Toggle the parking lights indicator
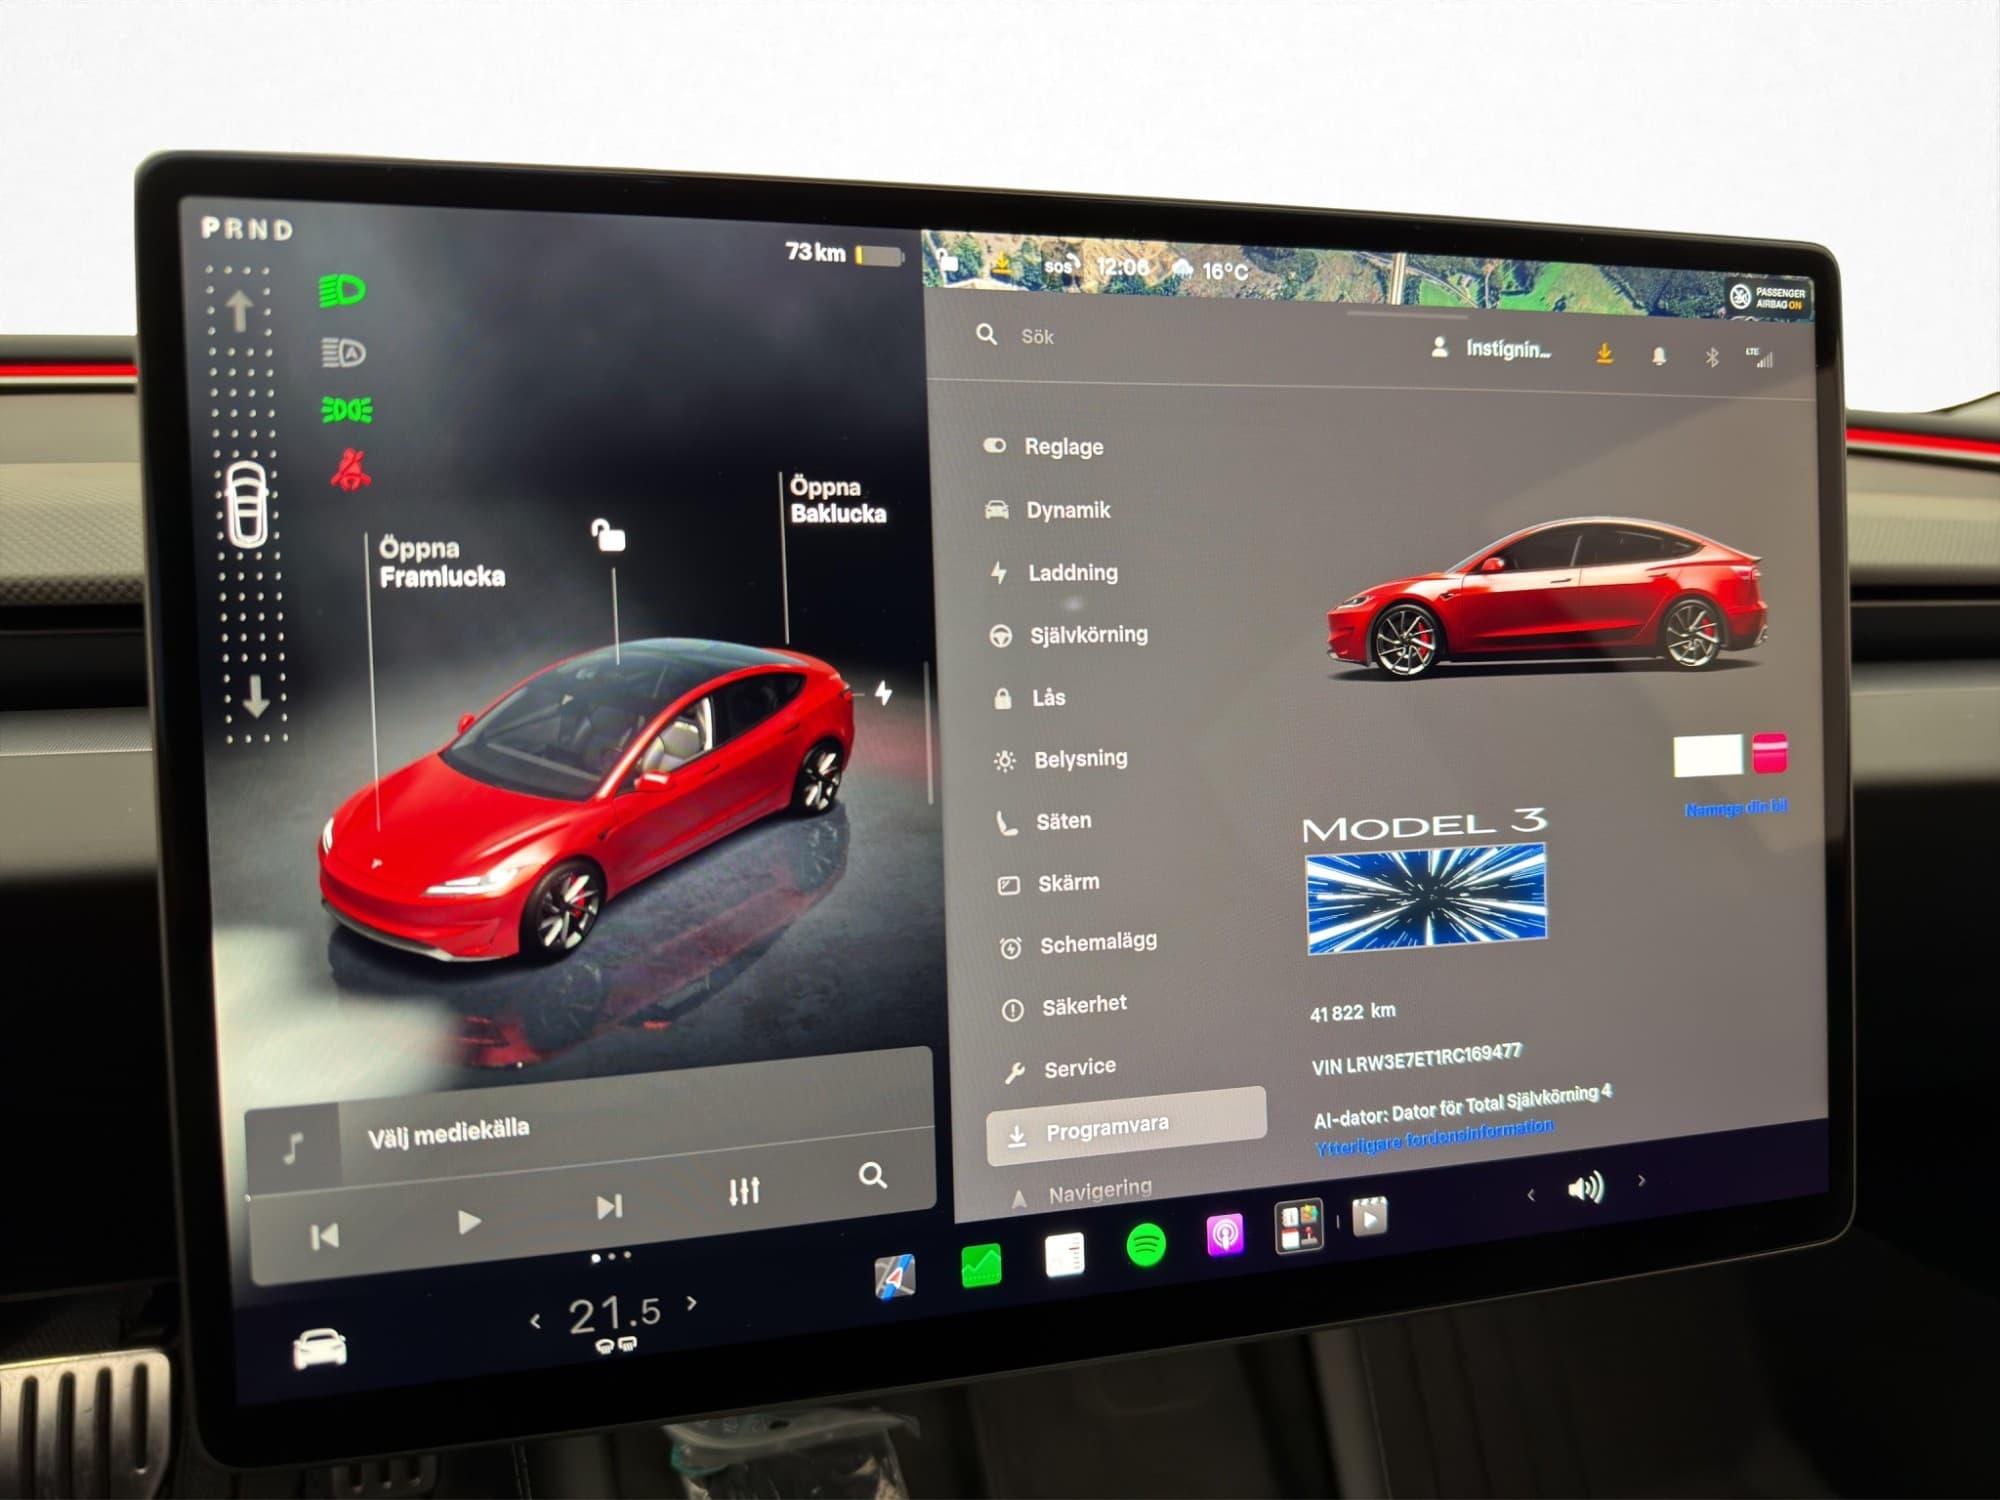 pos(346,410)
